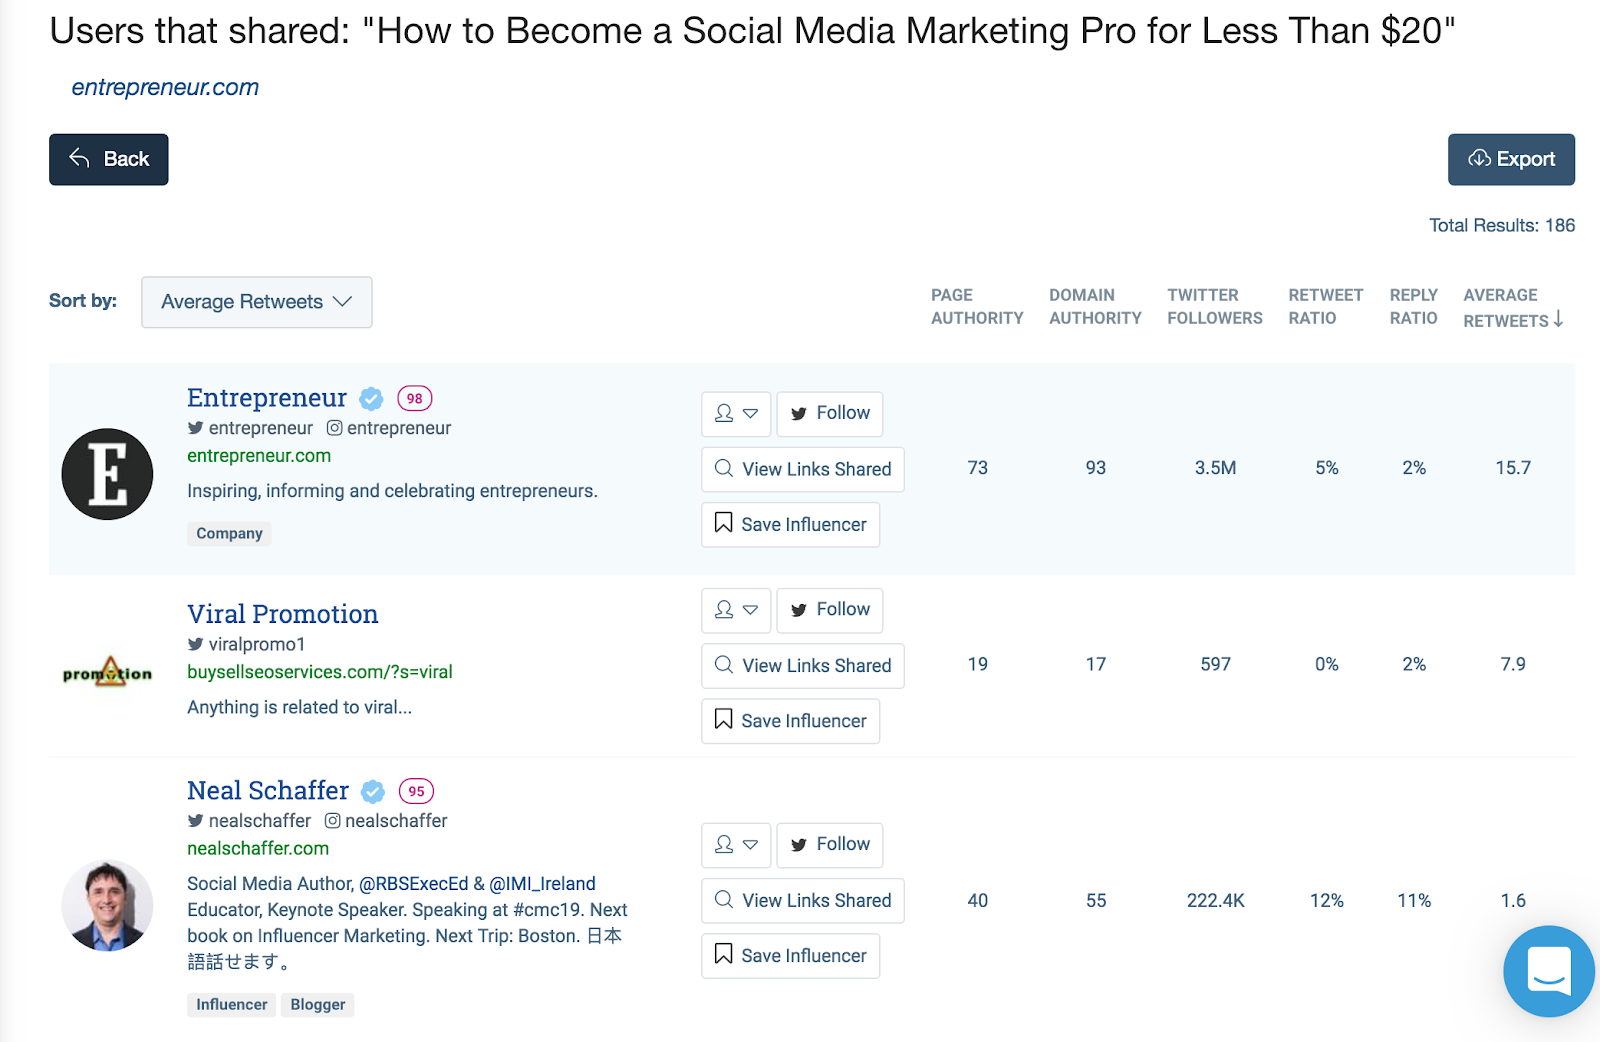Open Entrepreneur's add-to-list user dropdown
The height and width of the screenshot is (1042, 1600).
[x=736, y=413]
